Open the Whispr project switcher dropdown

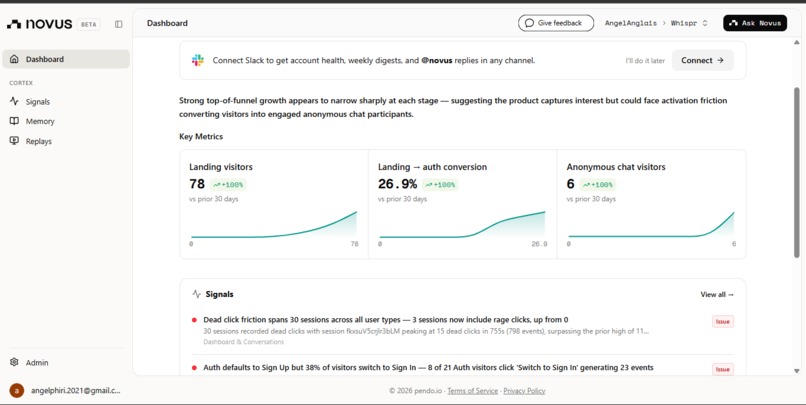pyautogui.click(x=689, y=23)
